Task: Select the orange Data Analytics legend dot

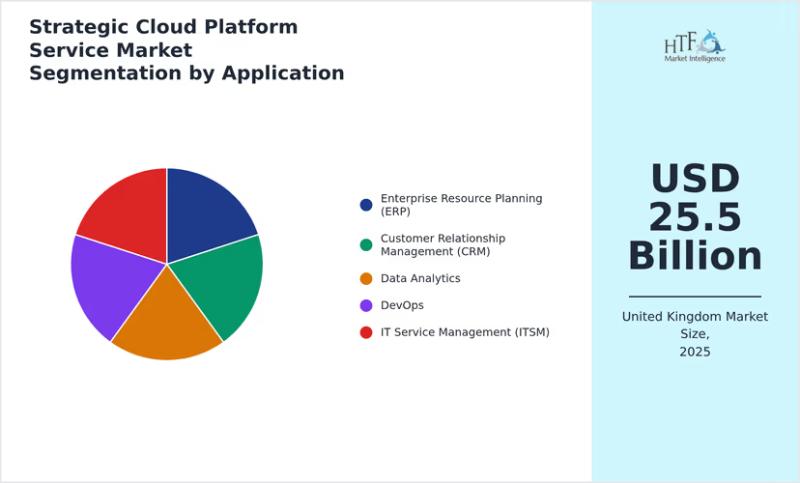Action: (366, 278)
